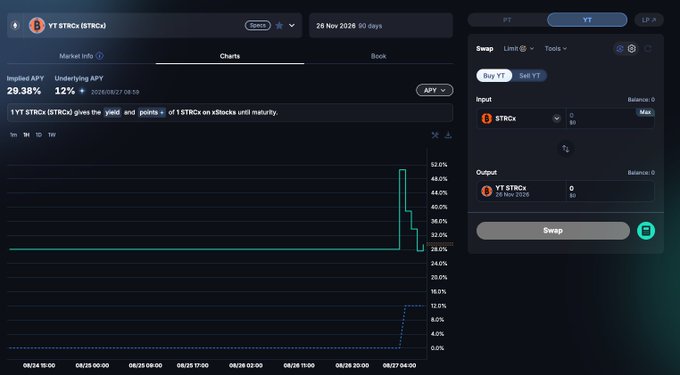The width and height of the screenshot is (680, 375).
Task: Click the swap direction arrows icon
Action: [x=566, y=149]
